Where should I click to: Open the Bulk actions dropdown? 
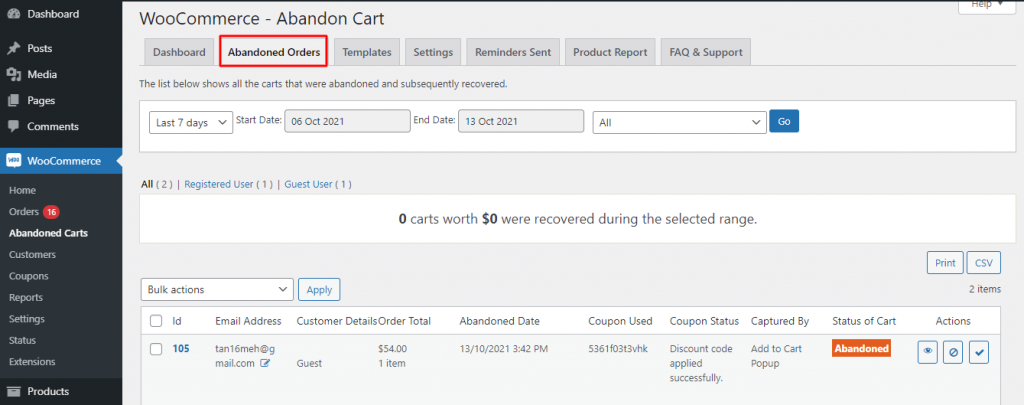pos(217,289)
